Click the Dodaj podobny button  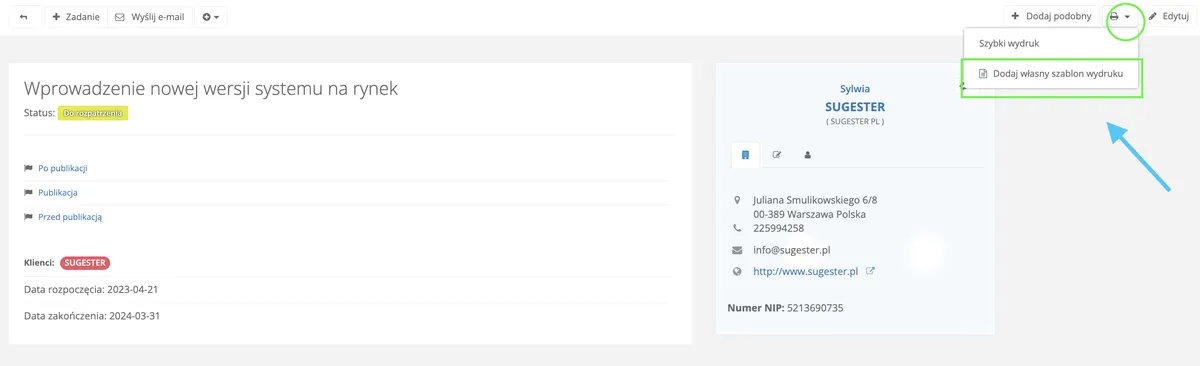1050,17
